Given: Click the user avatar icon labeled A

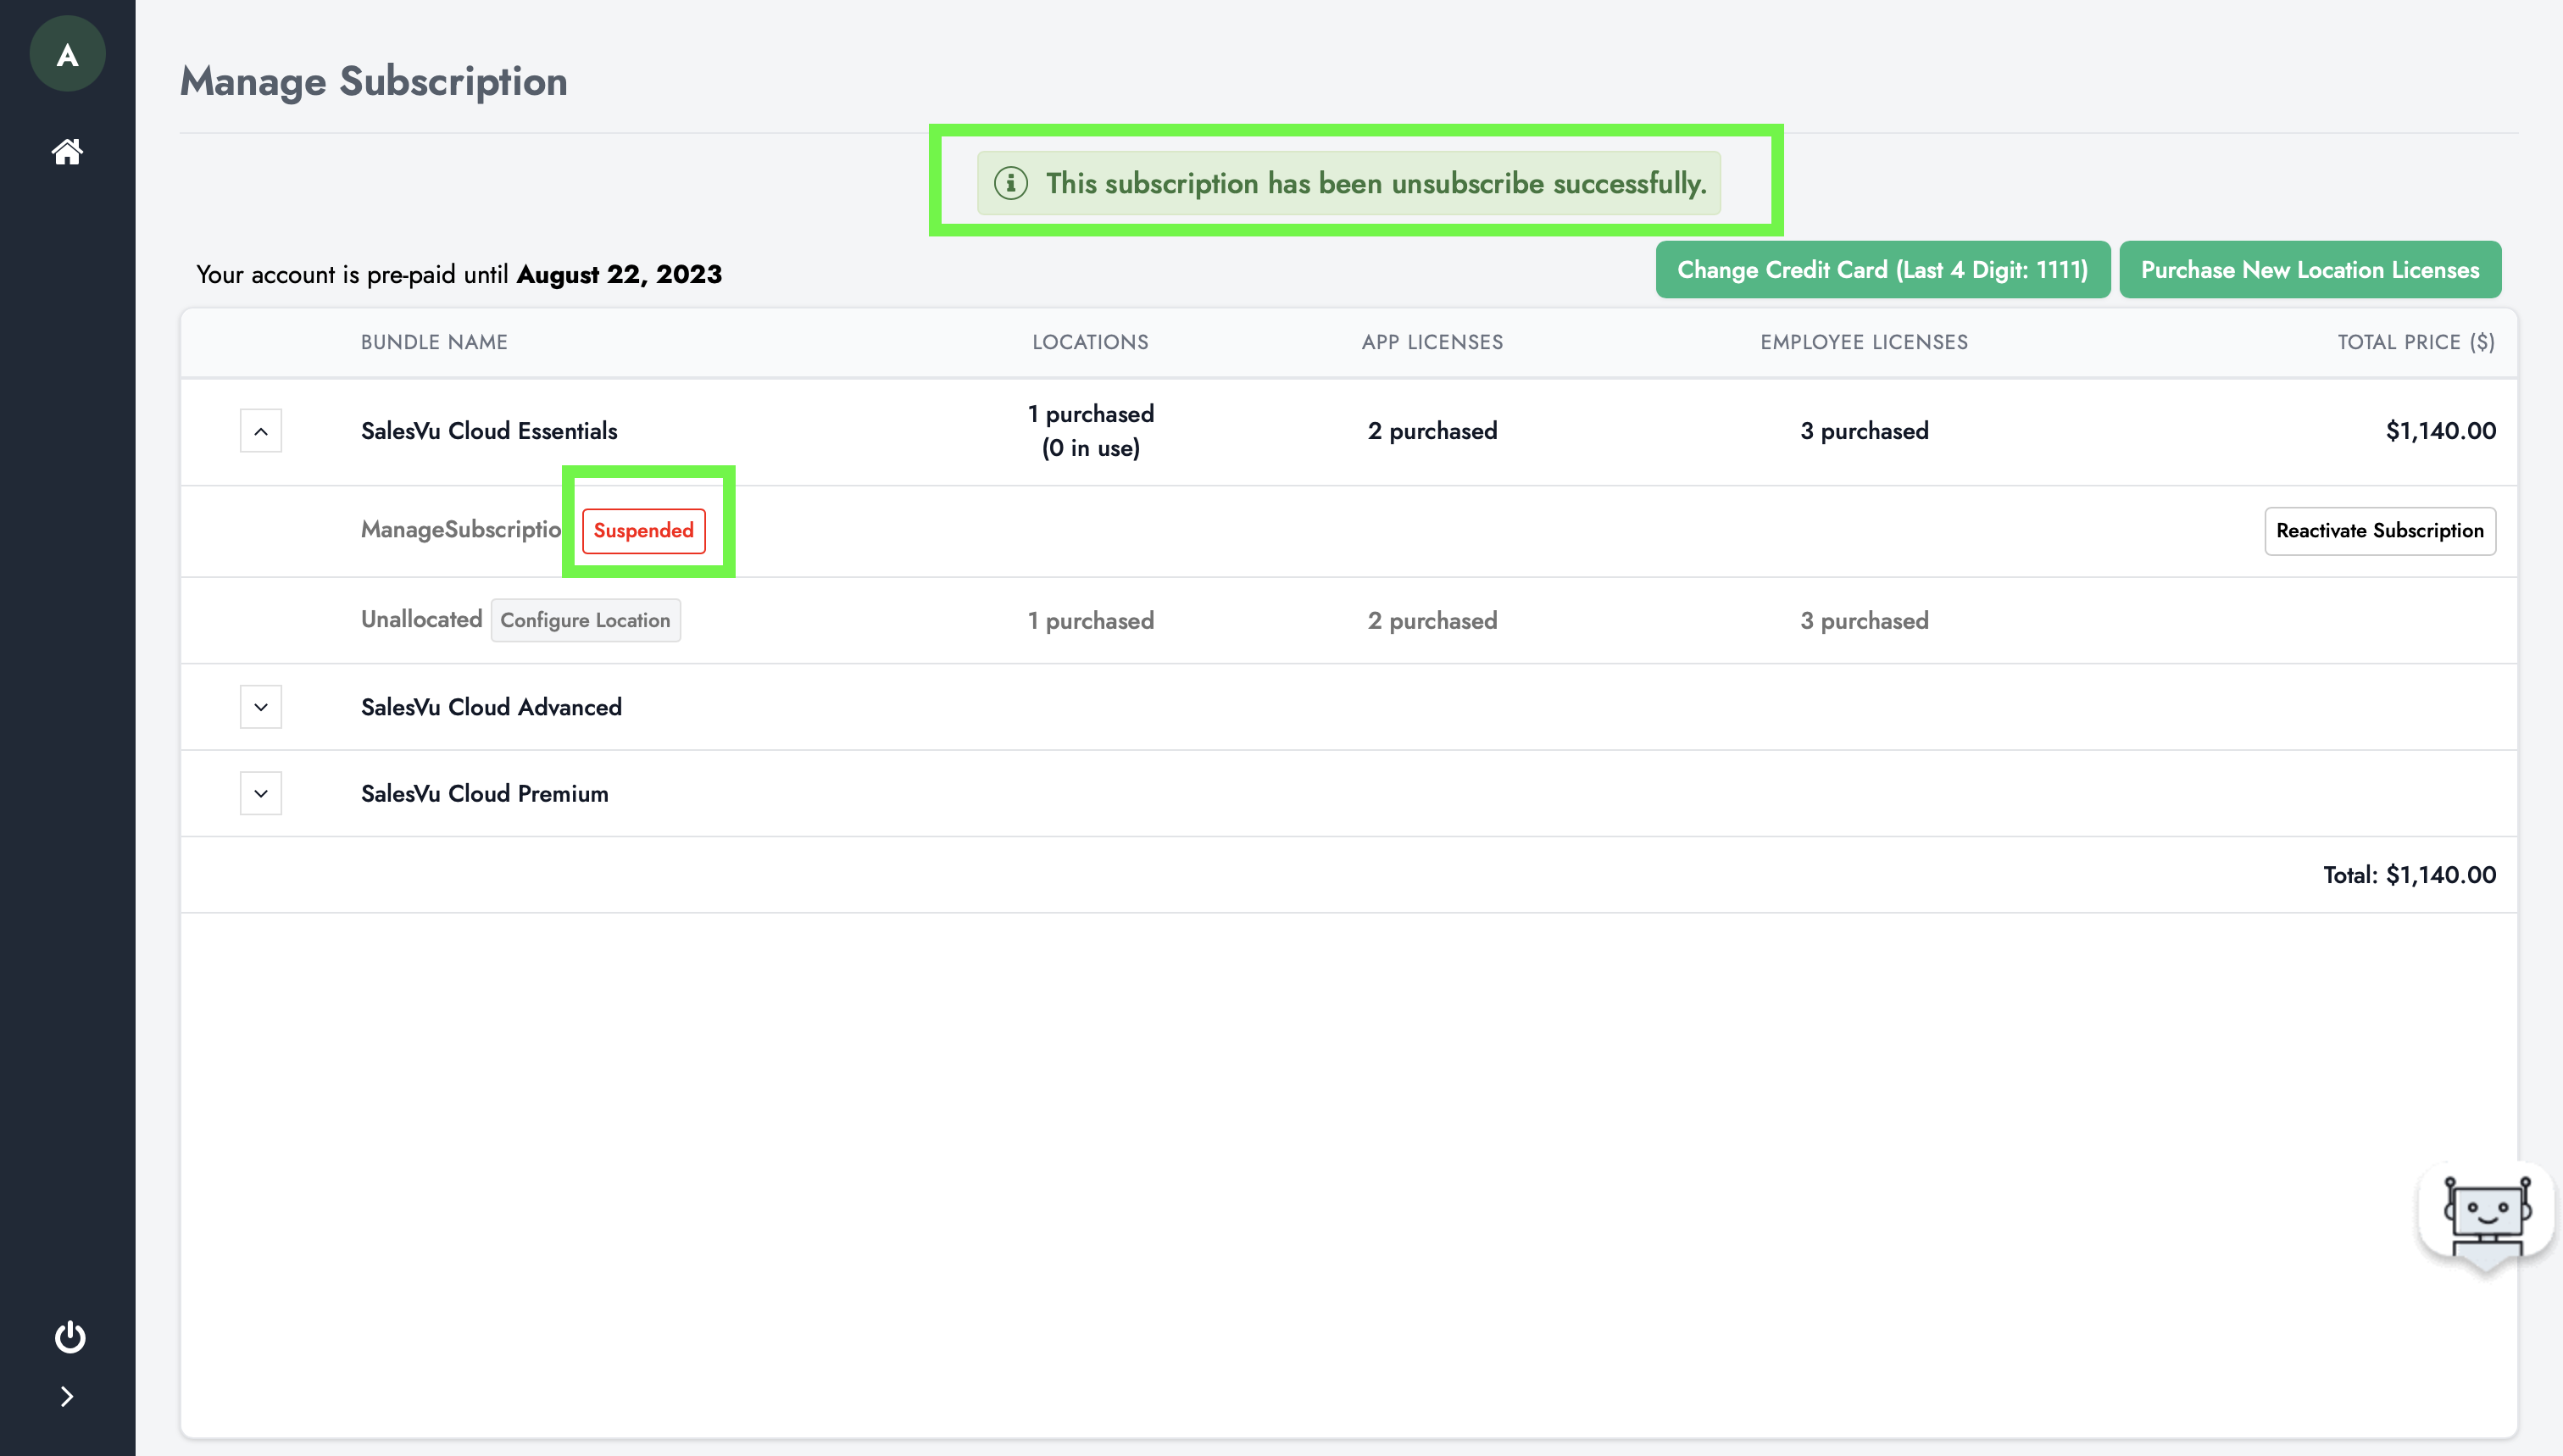Looking at the screenshot, I should click(67, 54).
